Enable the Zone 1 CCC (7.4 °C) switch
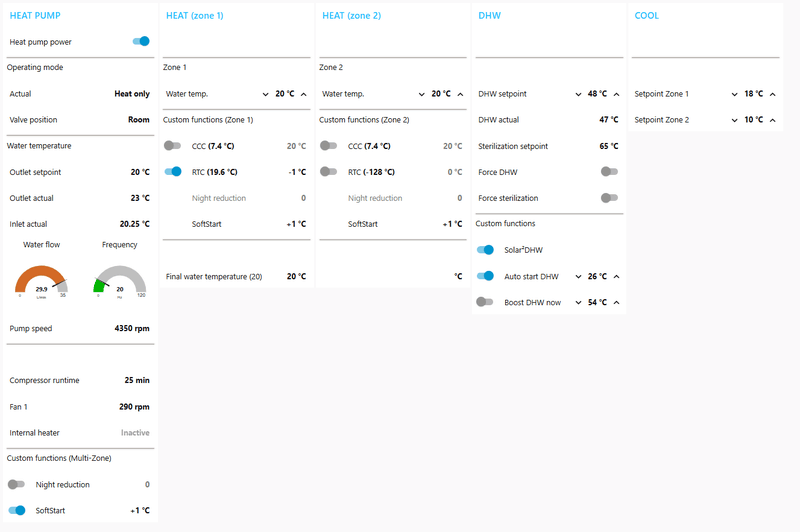800x532 pixels. pos(172,146)
